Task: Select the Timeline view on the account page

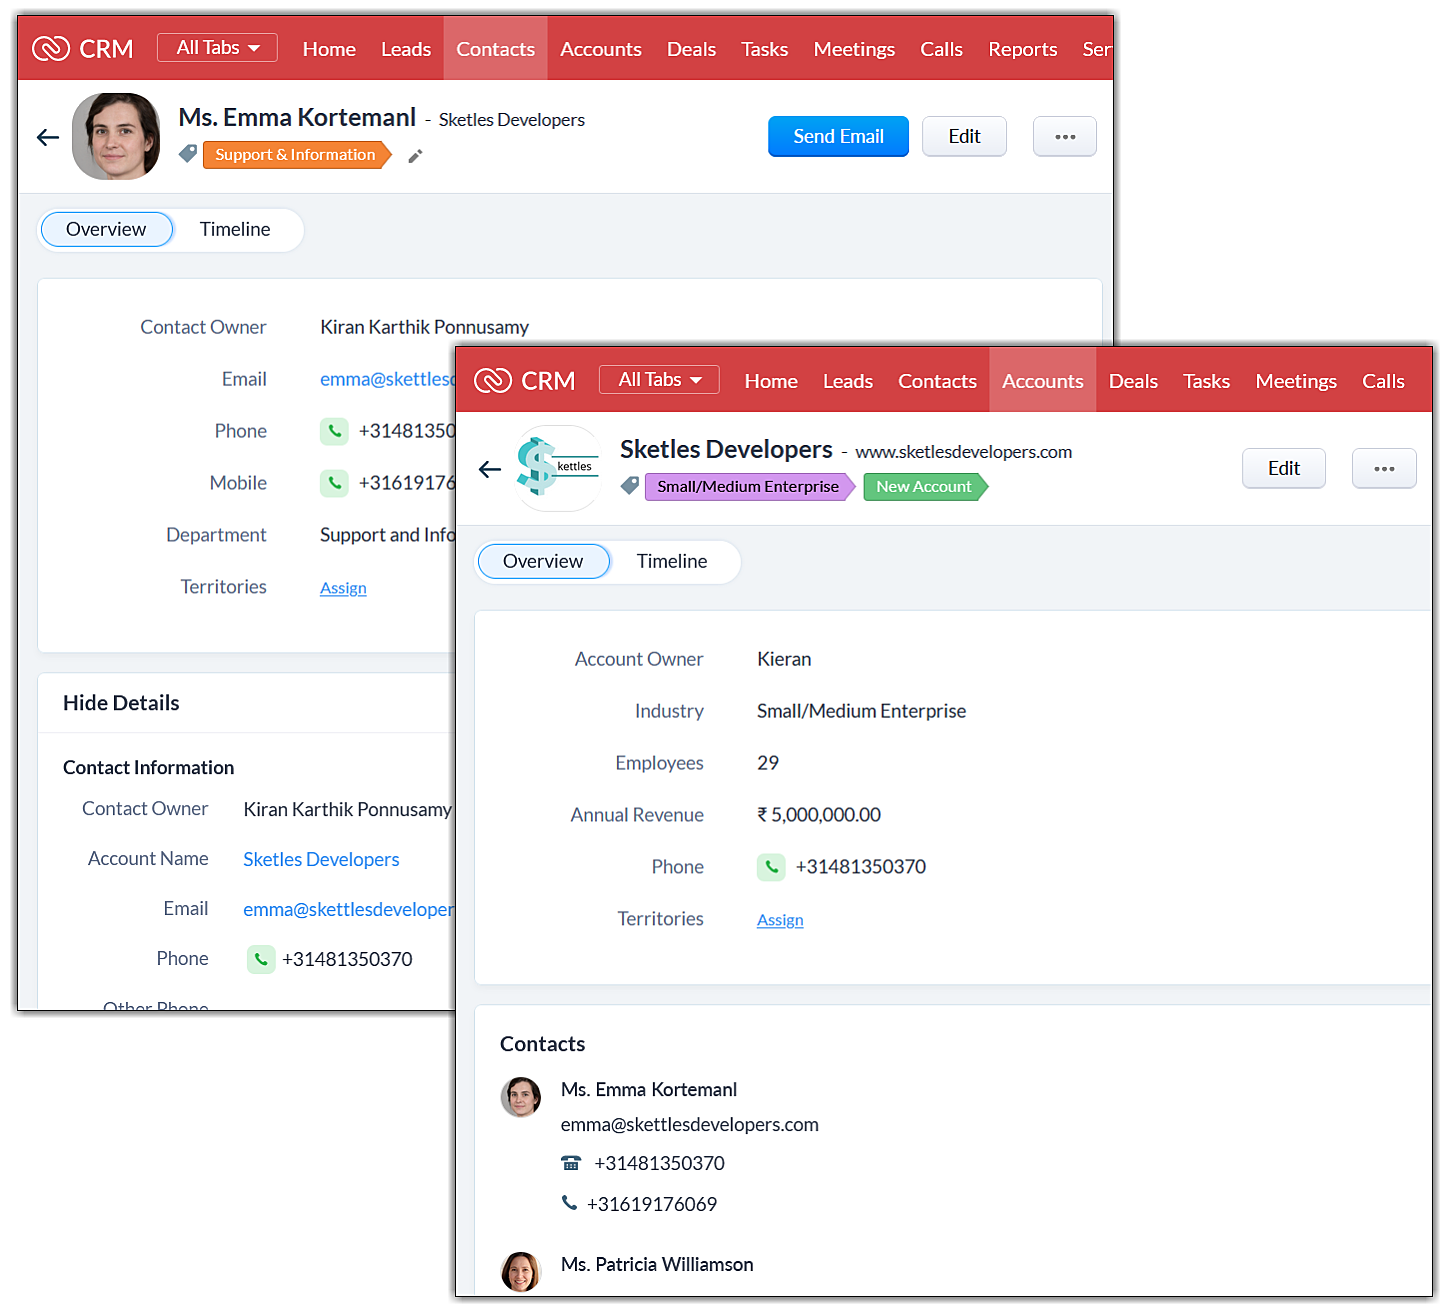Action: 671,562
